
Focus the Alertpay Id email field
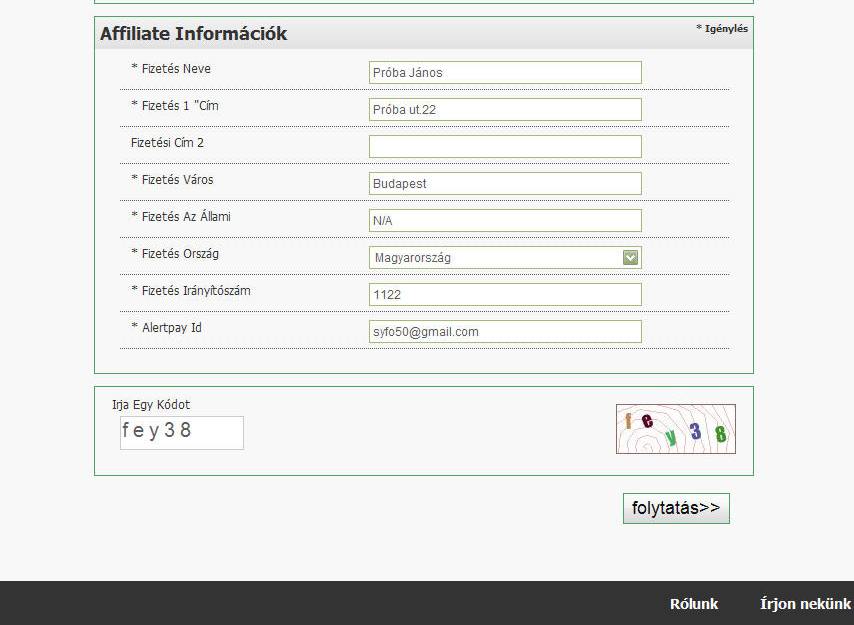pyautogui.click(x=505, y=331)
